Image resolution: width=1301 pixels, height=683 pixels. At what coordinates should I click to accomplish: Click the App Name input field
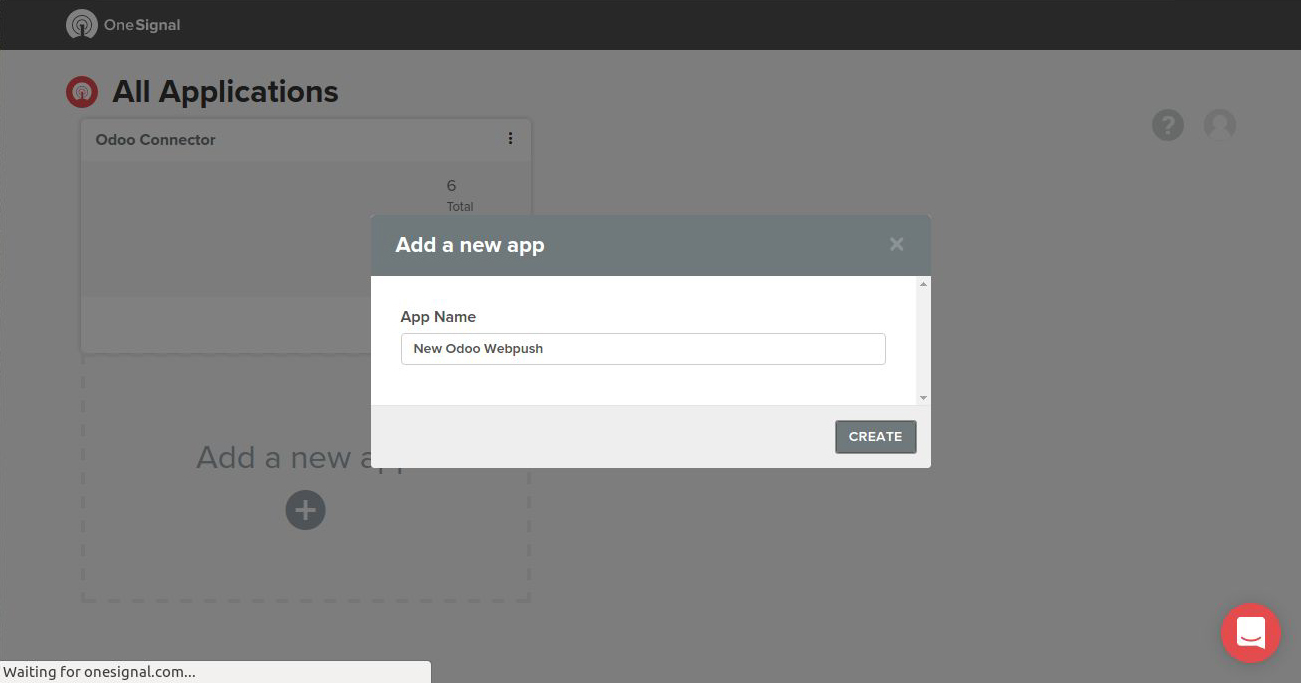tap(643, 349)
